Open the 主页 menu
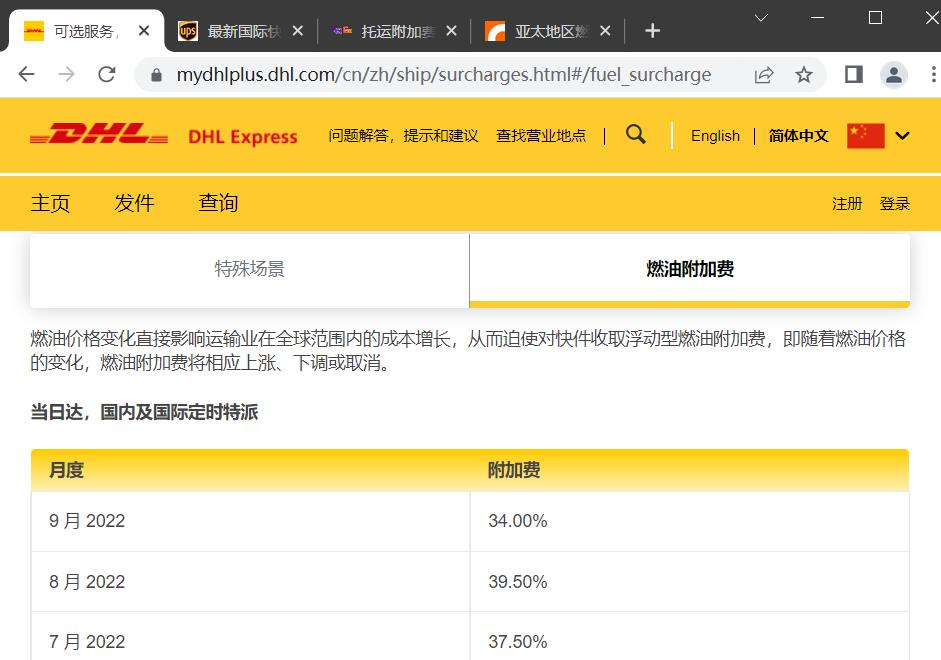The image size is (941, 660). click(50, 203)
